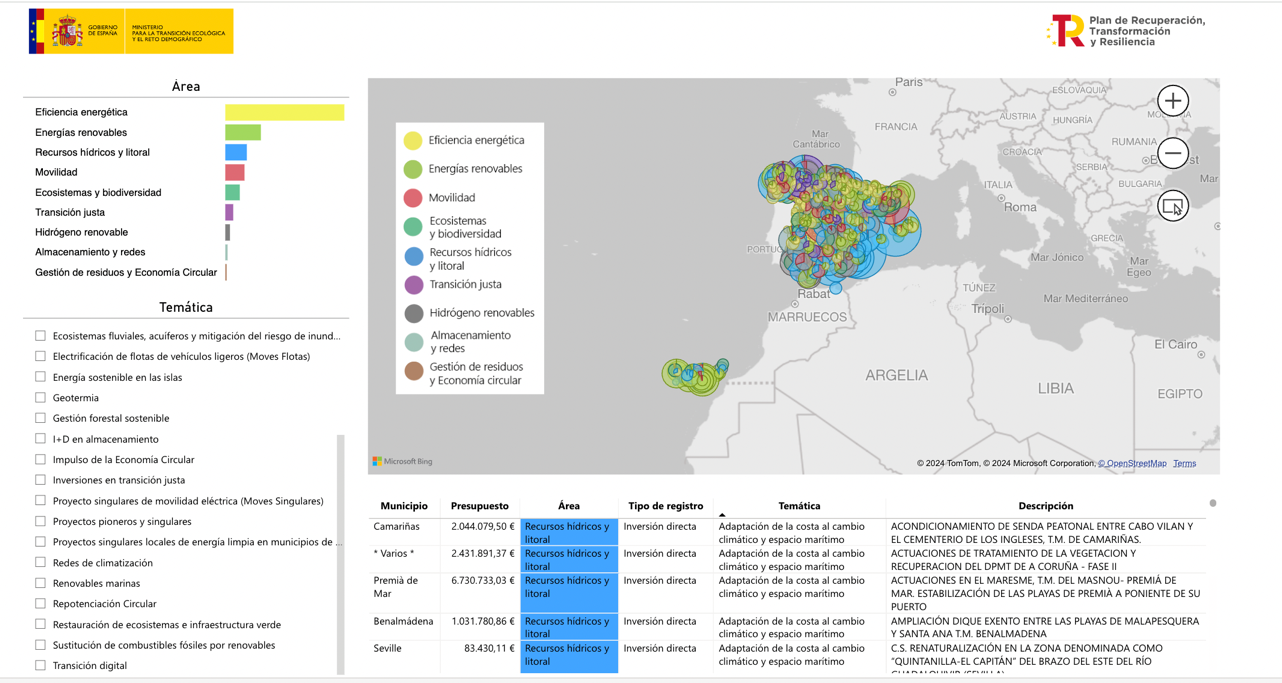Check the Geotermia checkbox
The image size is (1282, 683).
pos(41,398)
